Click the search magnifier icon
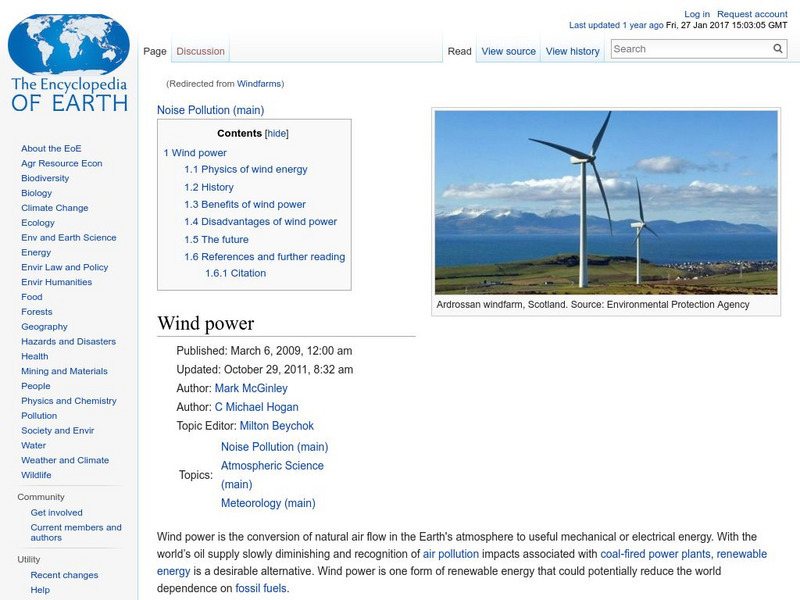The image size is (800, 600). point(778,49)
